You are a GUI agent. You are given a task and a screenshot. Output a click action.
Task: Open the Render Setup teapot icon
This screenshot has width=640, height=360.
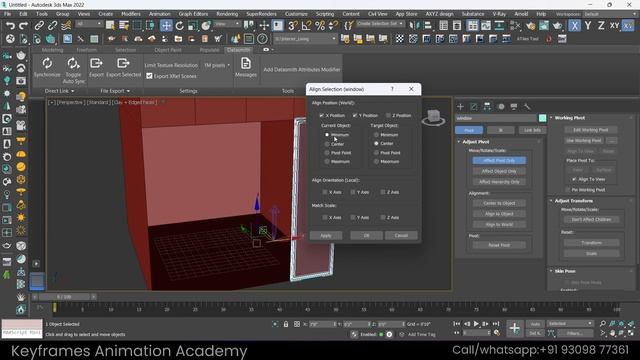pos(530,26)
